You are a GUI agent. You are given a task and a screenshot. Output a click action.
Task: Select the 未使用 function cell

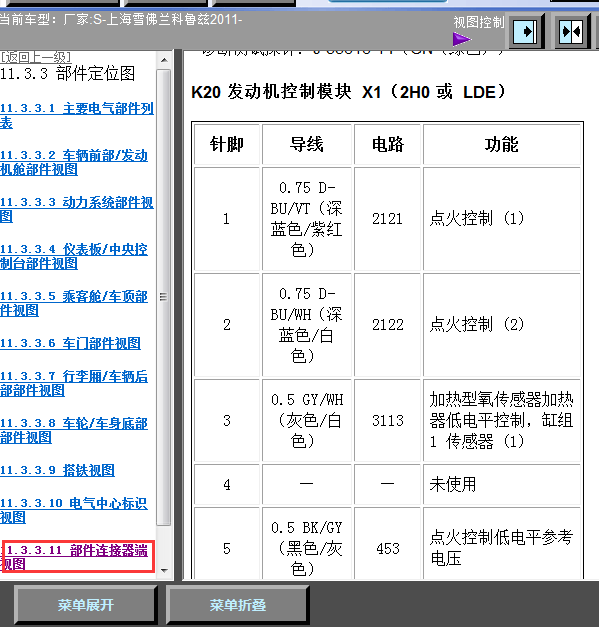[x=501, y=485]
